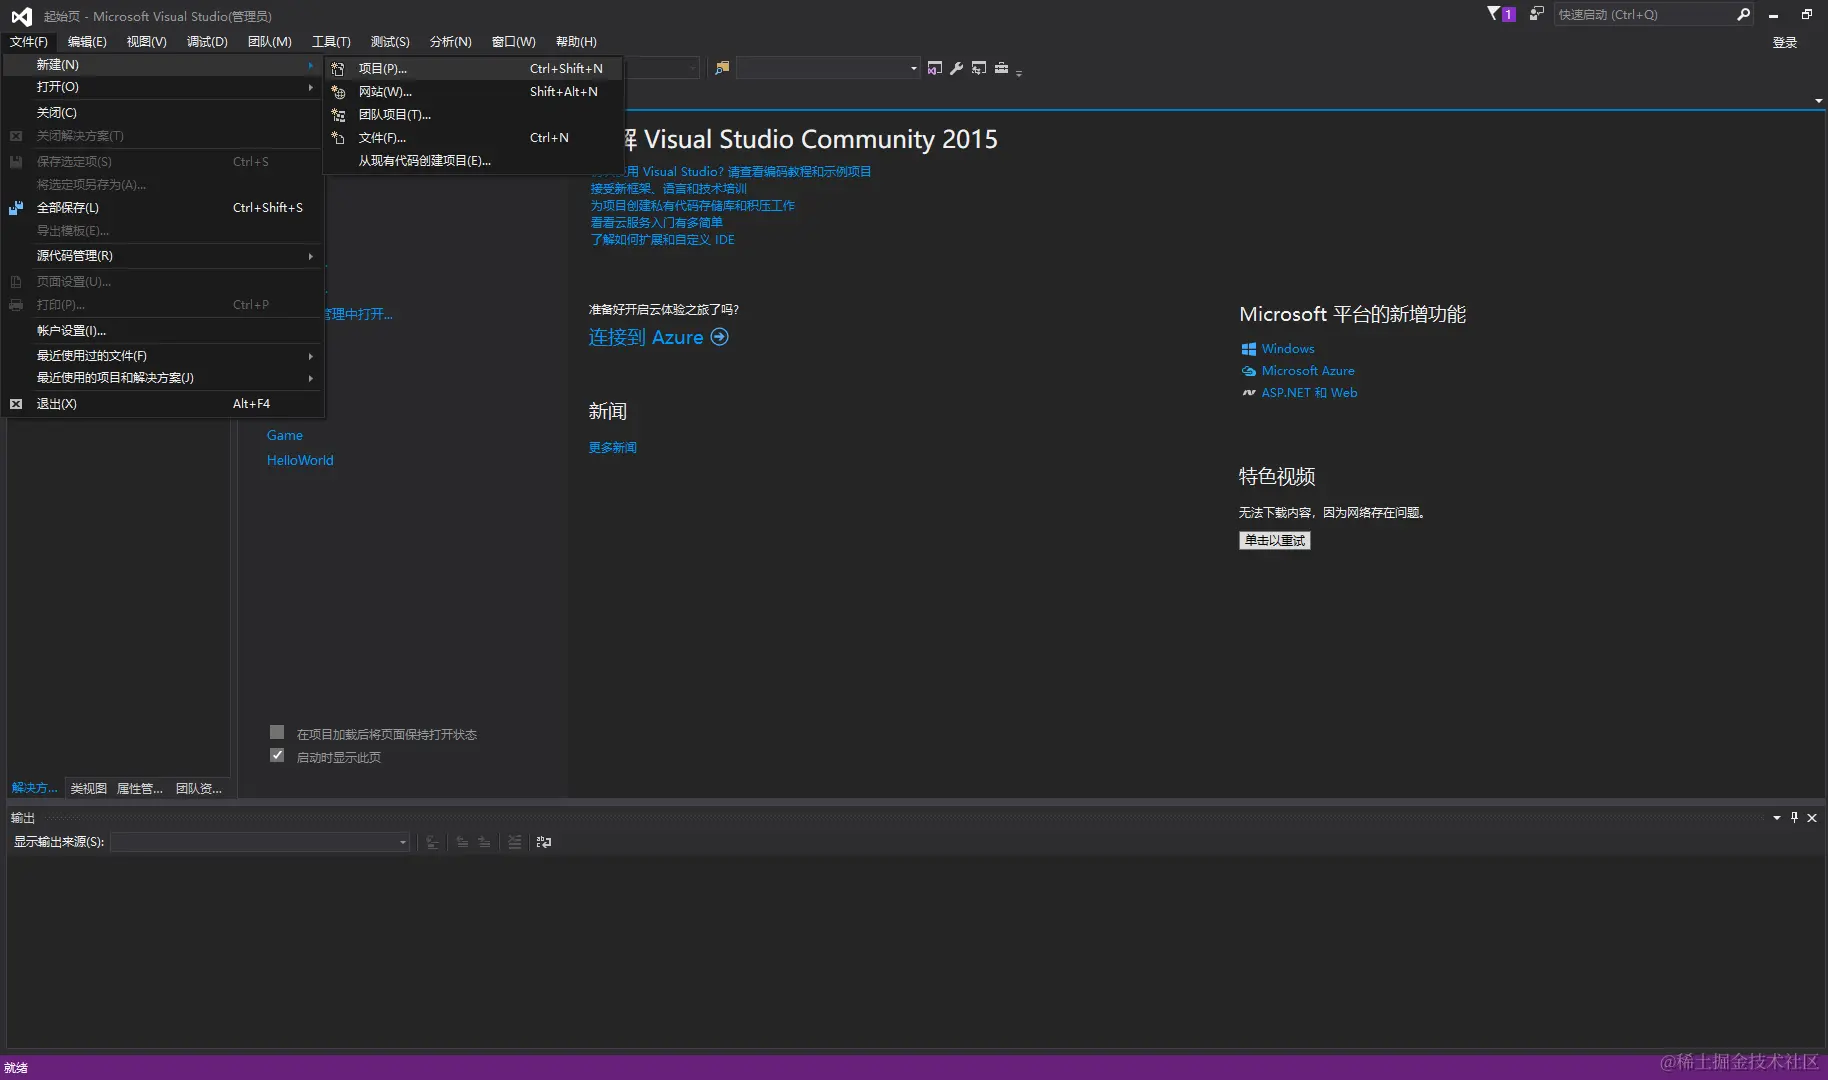The image size is (1828, 1080).
Task: Click the ASP.NET 和 Web link
Action: coord(1309,393)
